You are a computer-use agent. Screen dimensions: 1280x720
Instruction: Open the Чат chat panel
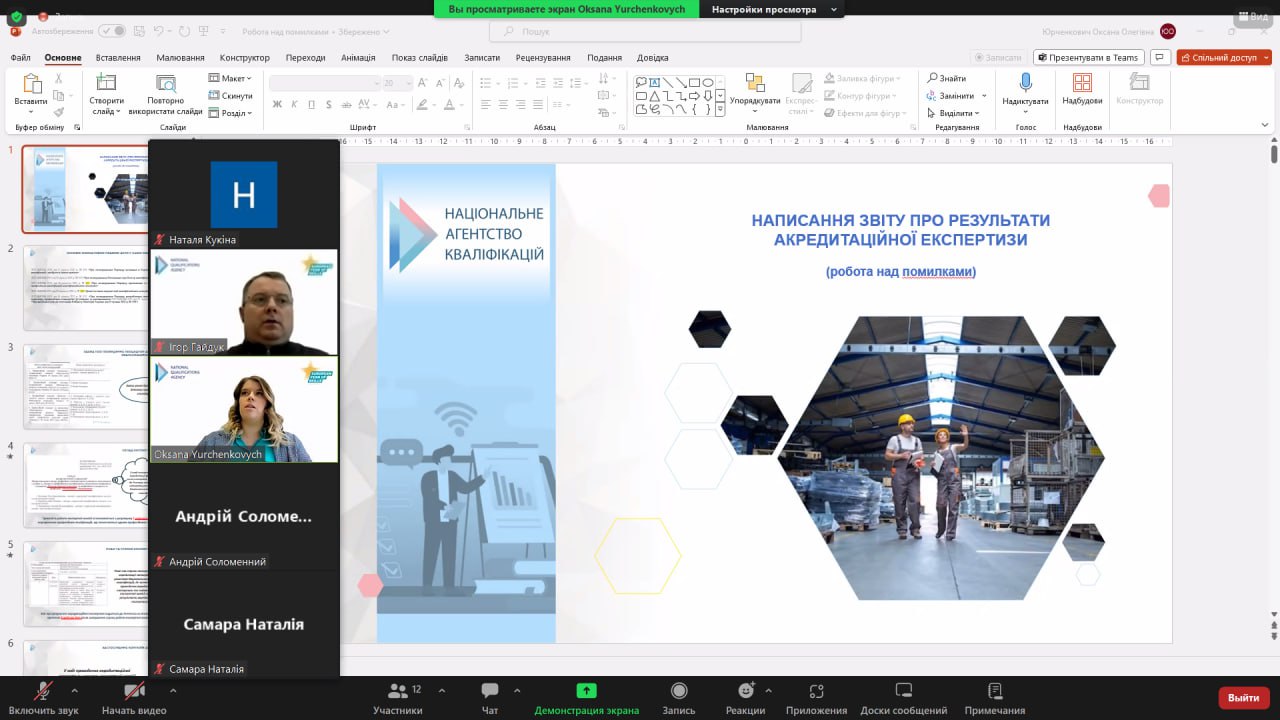[x=490, y=691]
